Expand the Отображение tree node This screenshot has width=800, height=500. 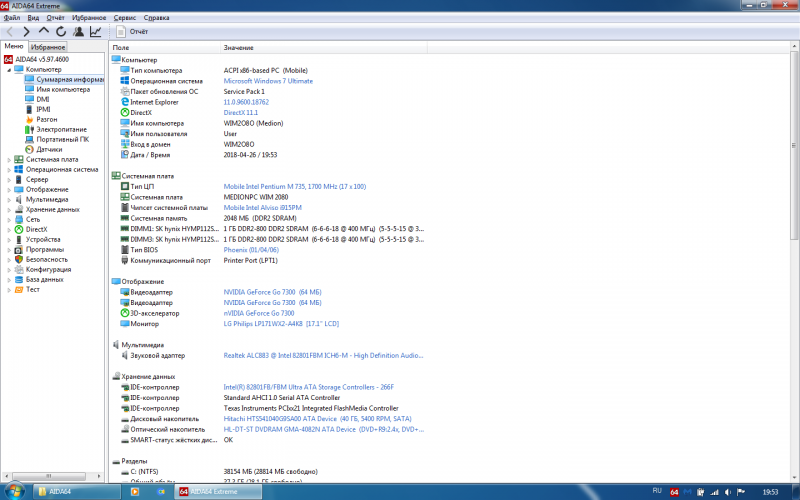(x=9, y=189)
